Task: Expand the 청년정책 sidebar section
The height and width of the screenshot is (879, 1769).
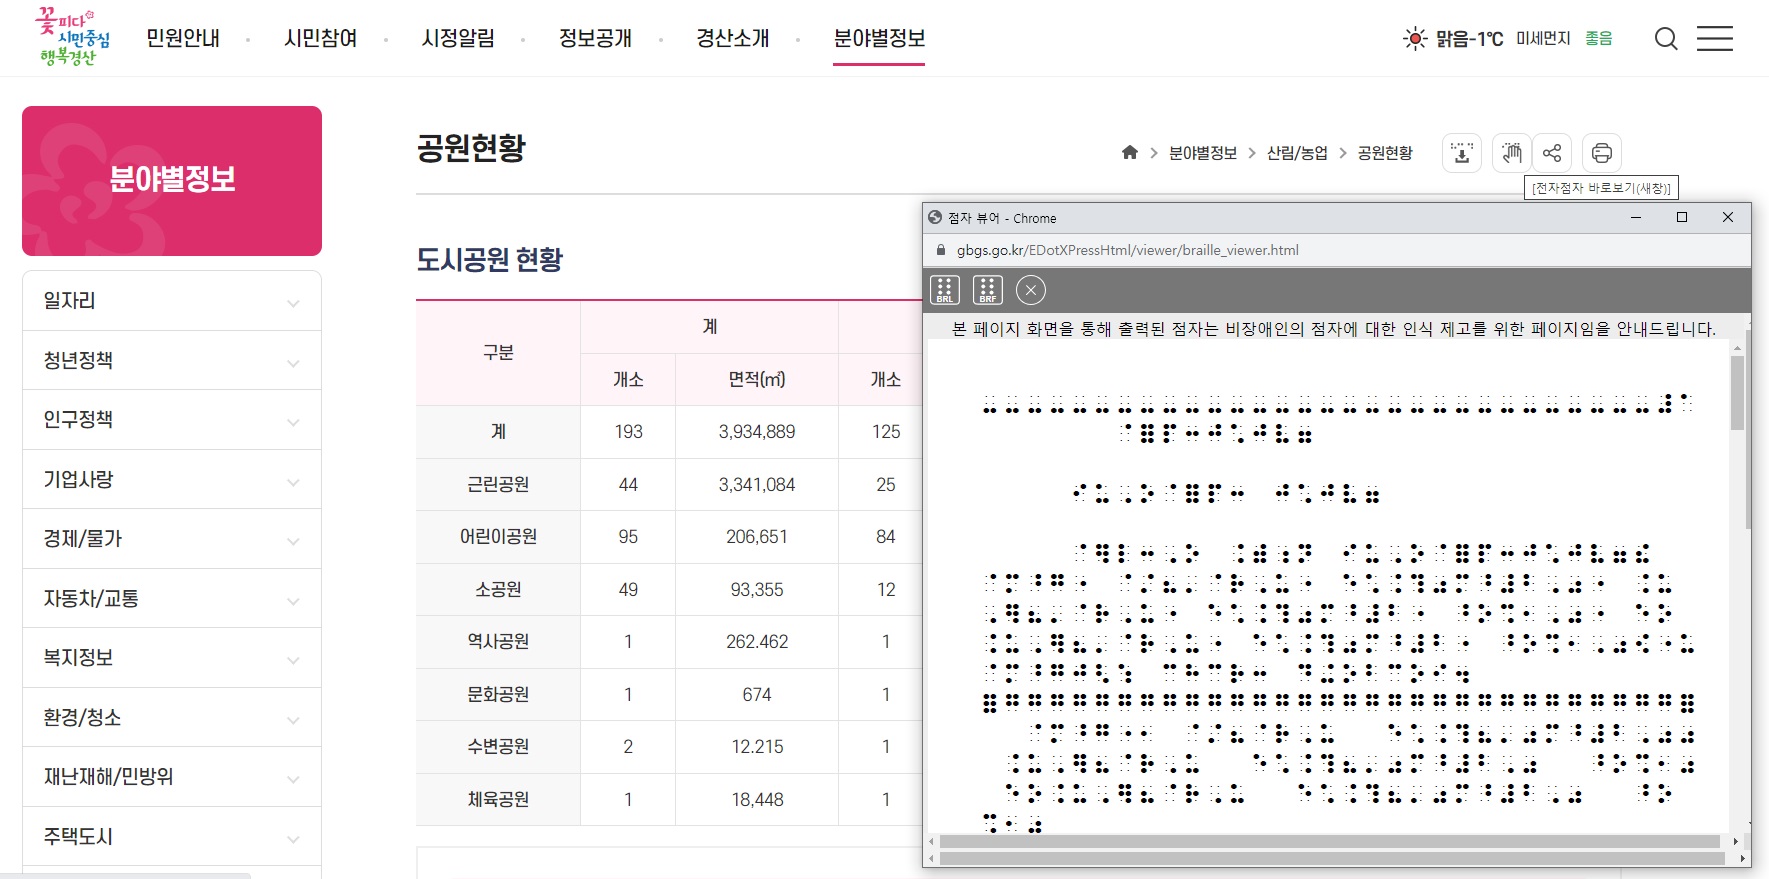Action: pos(172,360)
